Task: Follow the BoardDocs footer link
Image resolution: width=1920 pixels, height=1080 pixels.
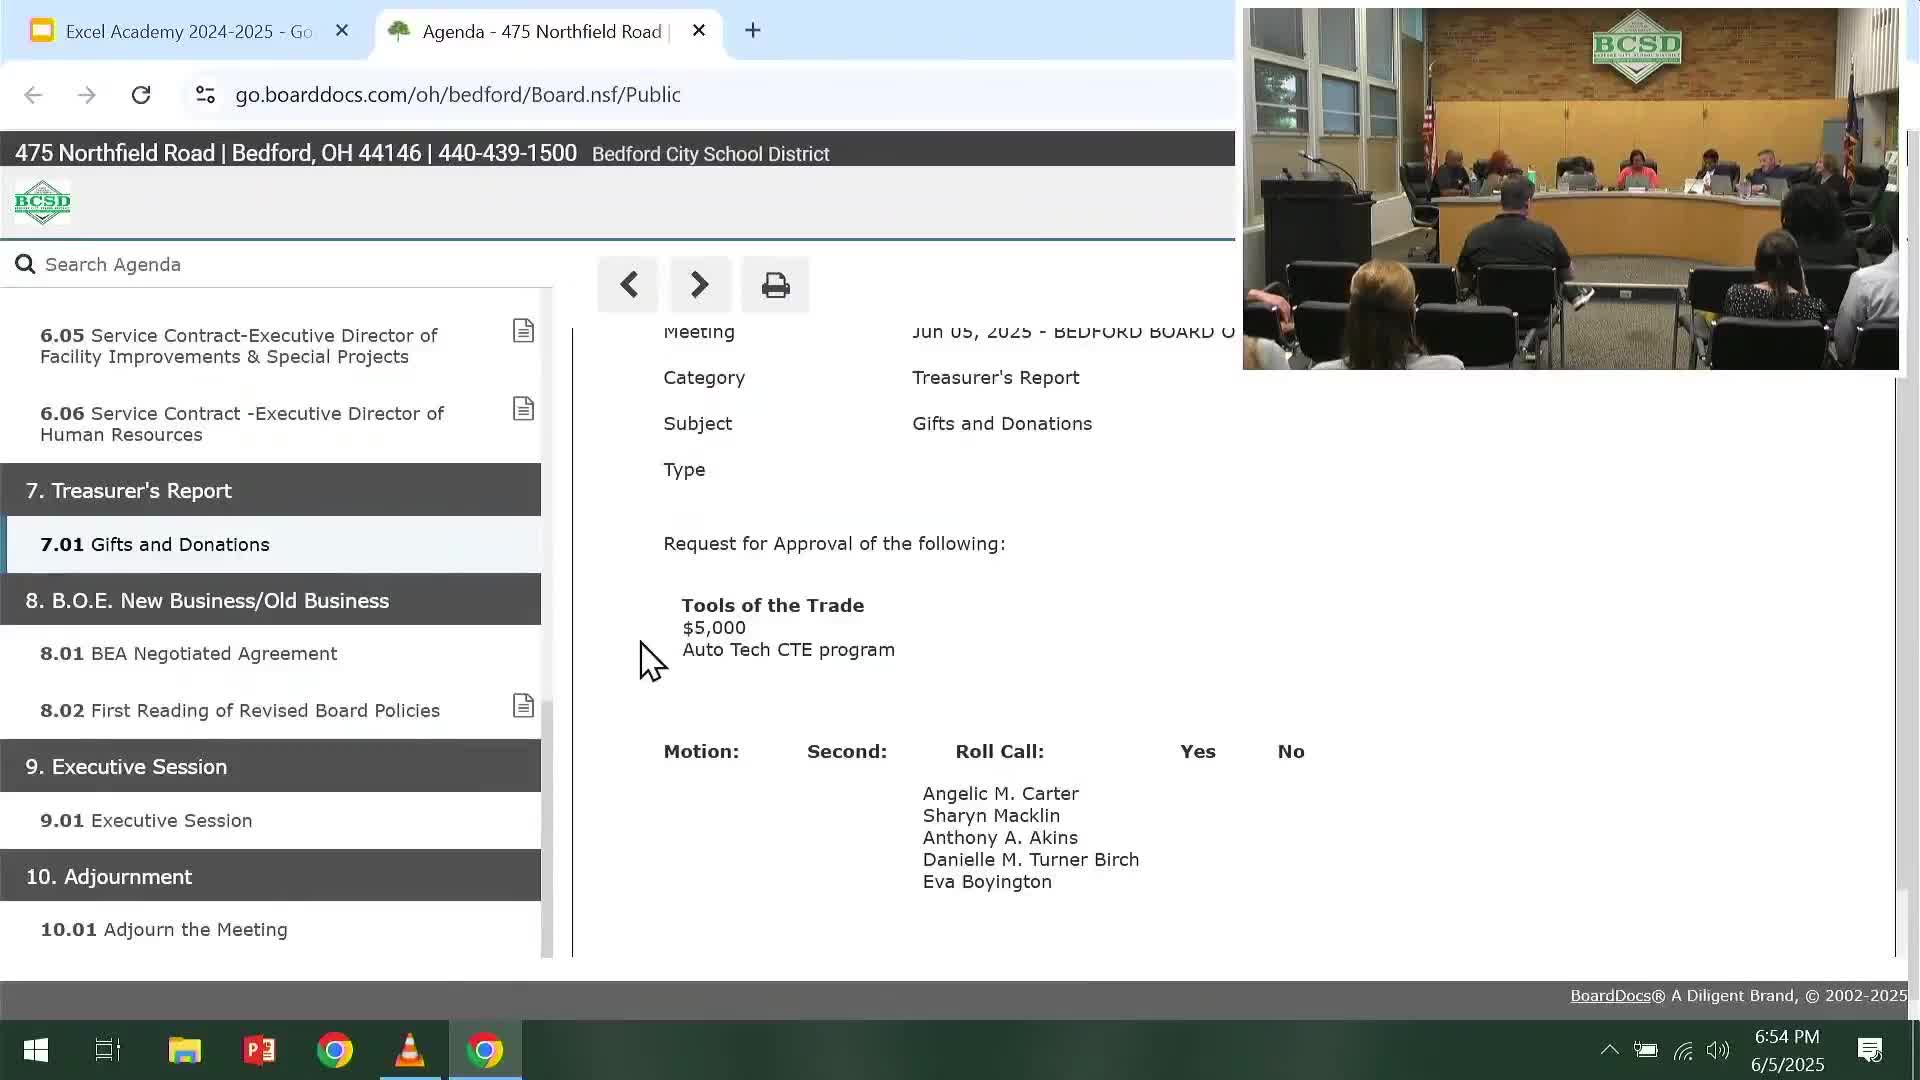Action: [x=1610, y=996]
